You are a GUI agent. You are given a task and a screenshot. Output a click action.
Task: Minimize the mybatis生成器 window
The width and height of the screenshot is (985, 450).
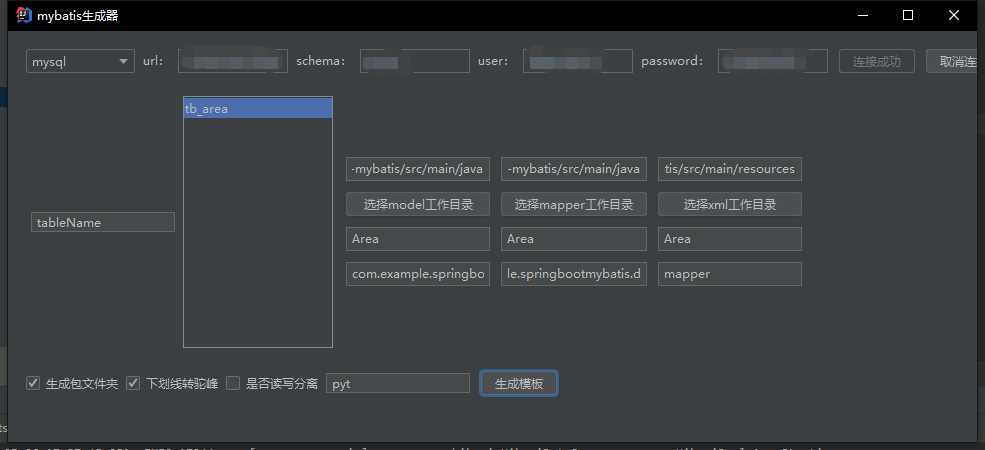coord(862,16)
